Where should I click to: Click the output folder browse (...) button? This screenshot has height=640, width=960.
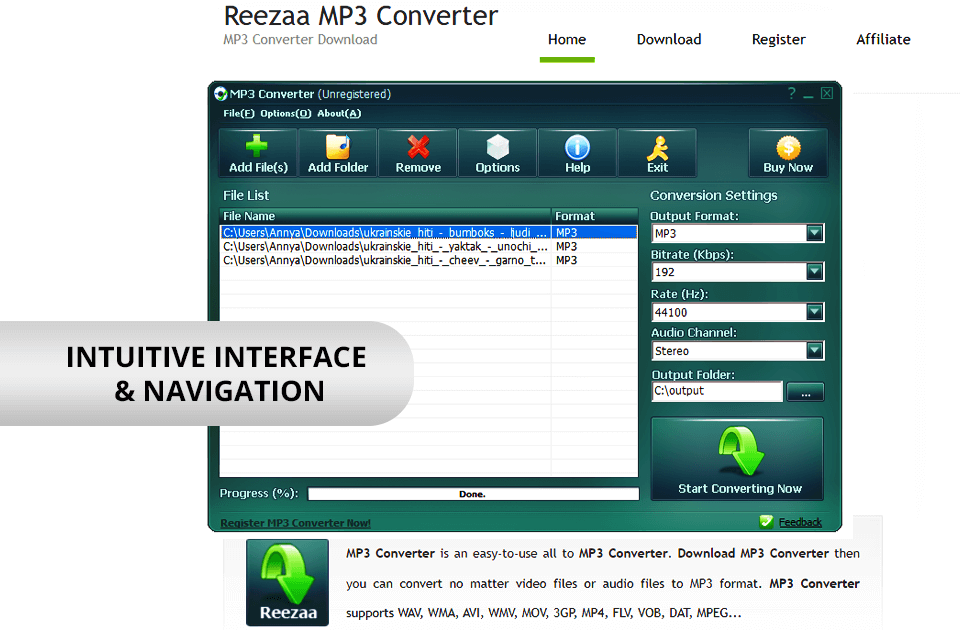tap(805, 392)
